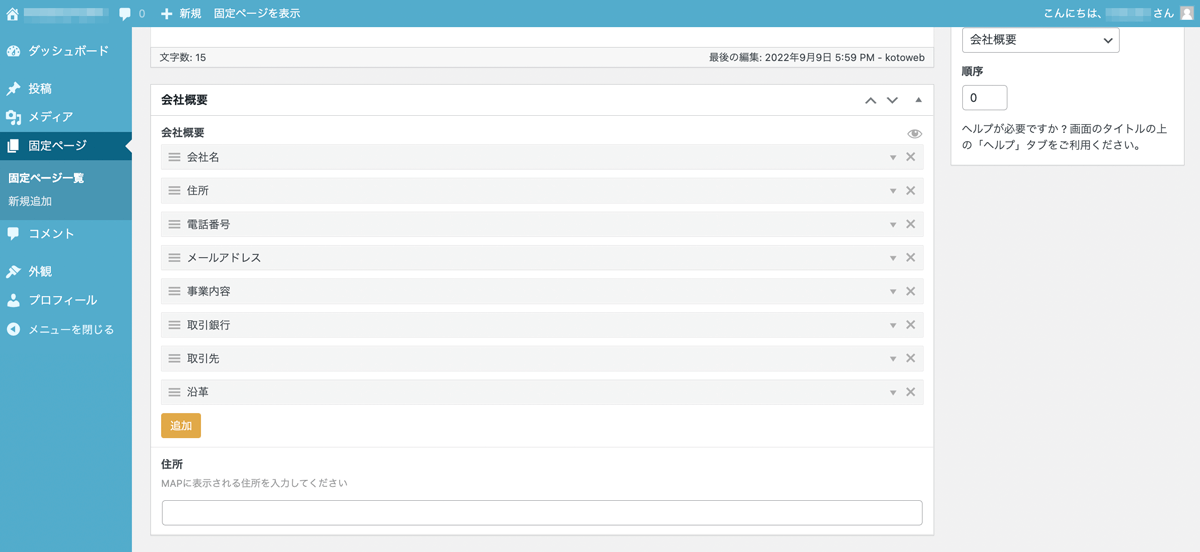Move 会社概要 panel up with arrow

click(870, 101)
